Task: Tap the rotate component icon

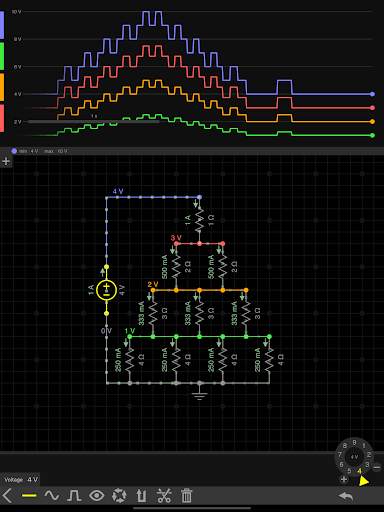Action: point(119,496)
